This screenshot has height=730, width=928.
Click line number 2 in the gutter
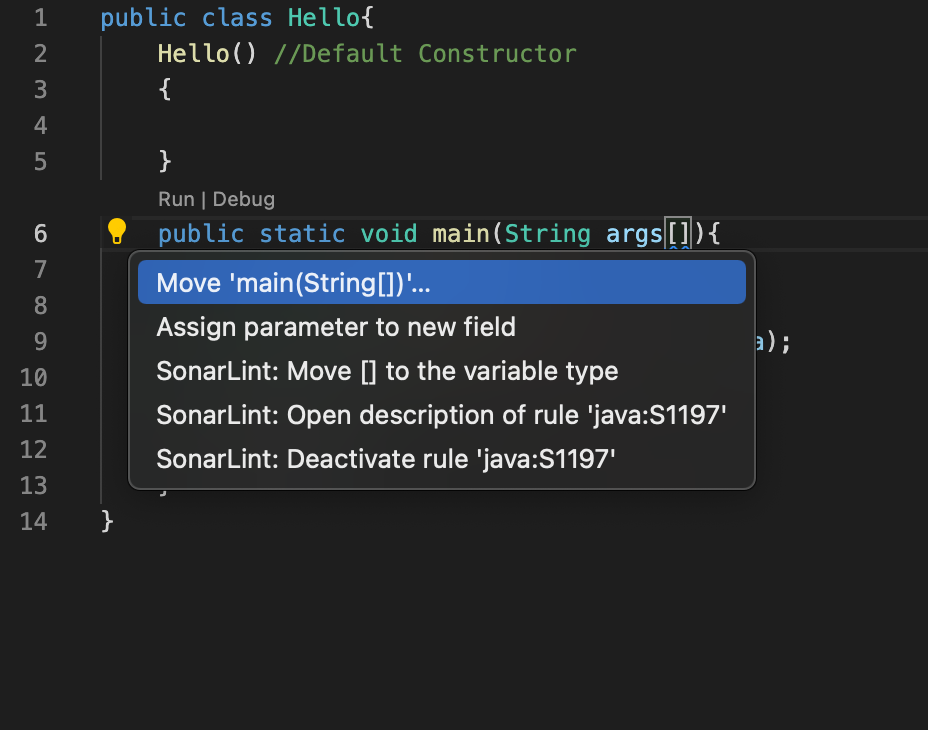point(40,54)
